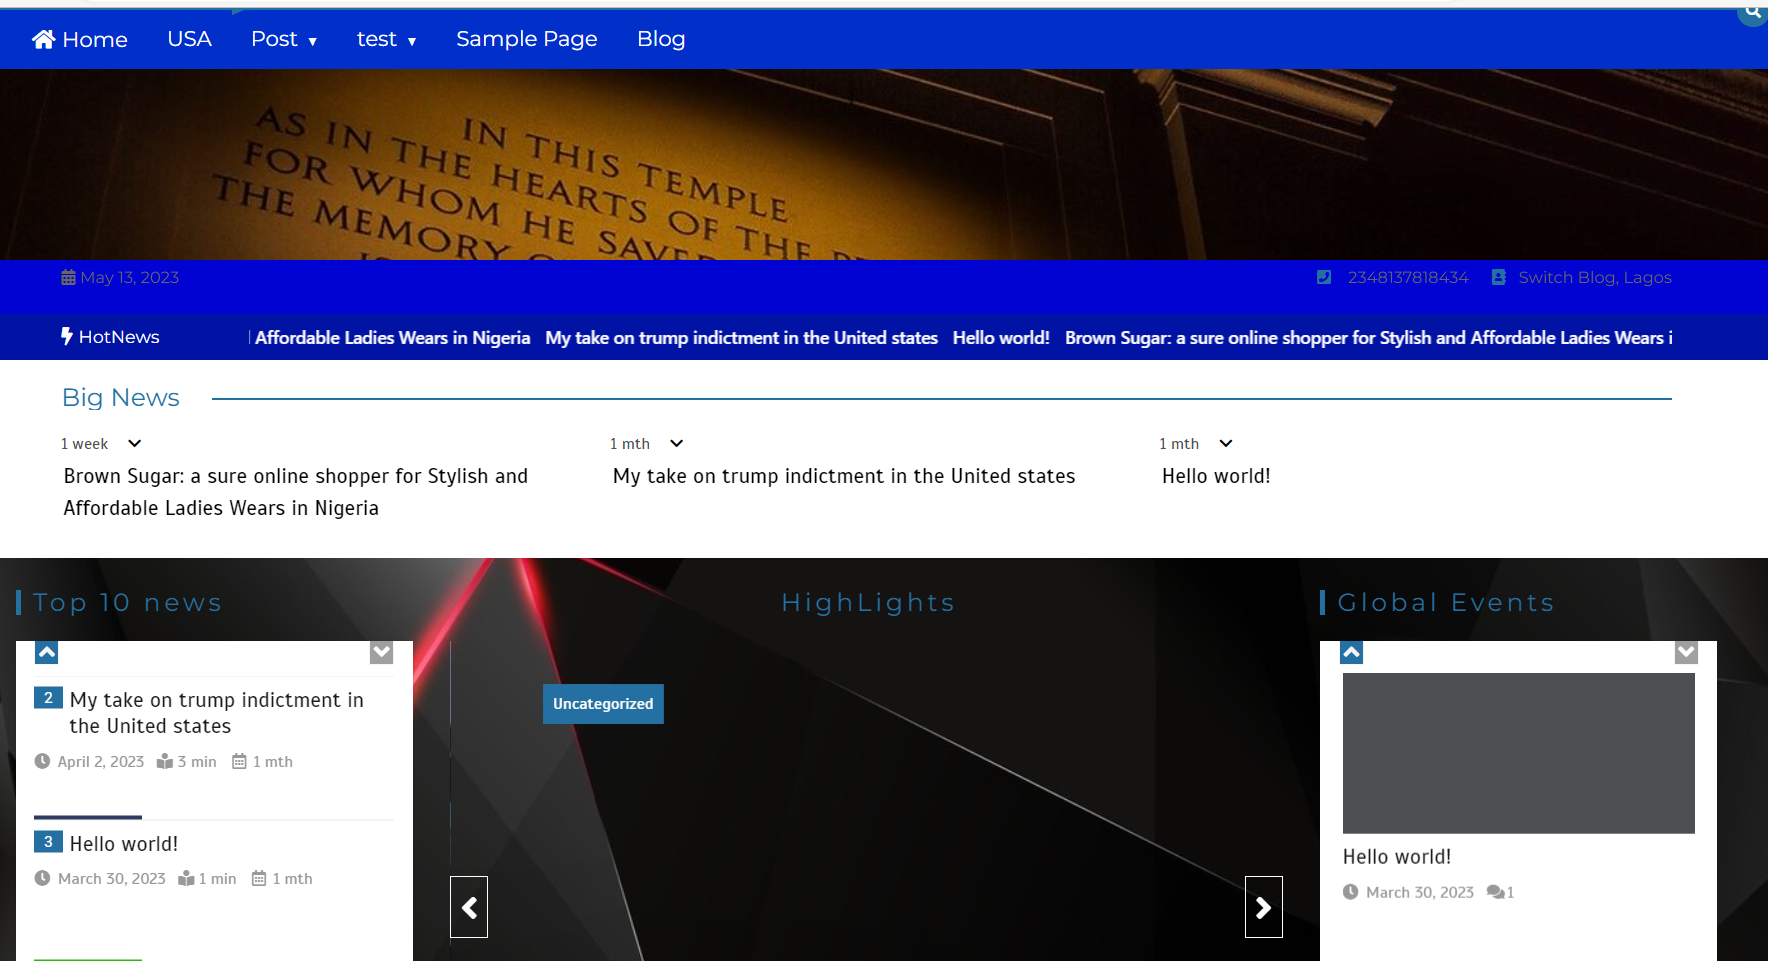Collapse the Global Events panel with up arrow
Screen dimensions: 1768x961
[x=1351, y=651]
